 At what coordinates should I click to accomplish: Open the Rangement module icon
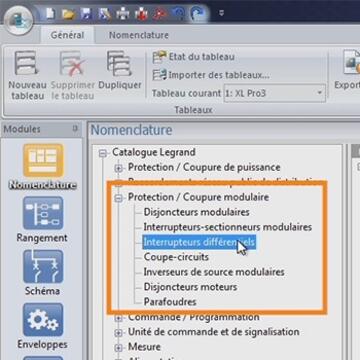click(43, 213)
